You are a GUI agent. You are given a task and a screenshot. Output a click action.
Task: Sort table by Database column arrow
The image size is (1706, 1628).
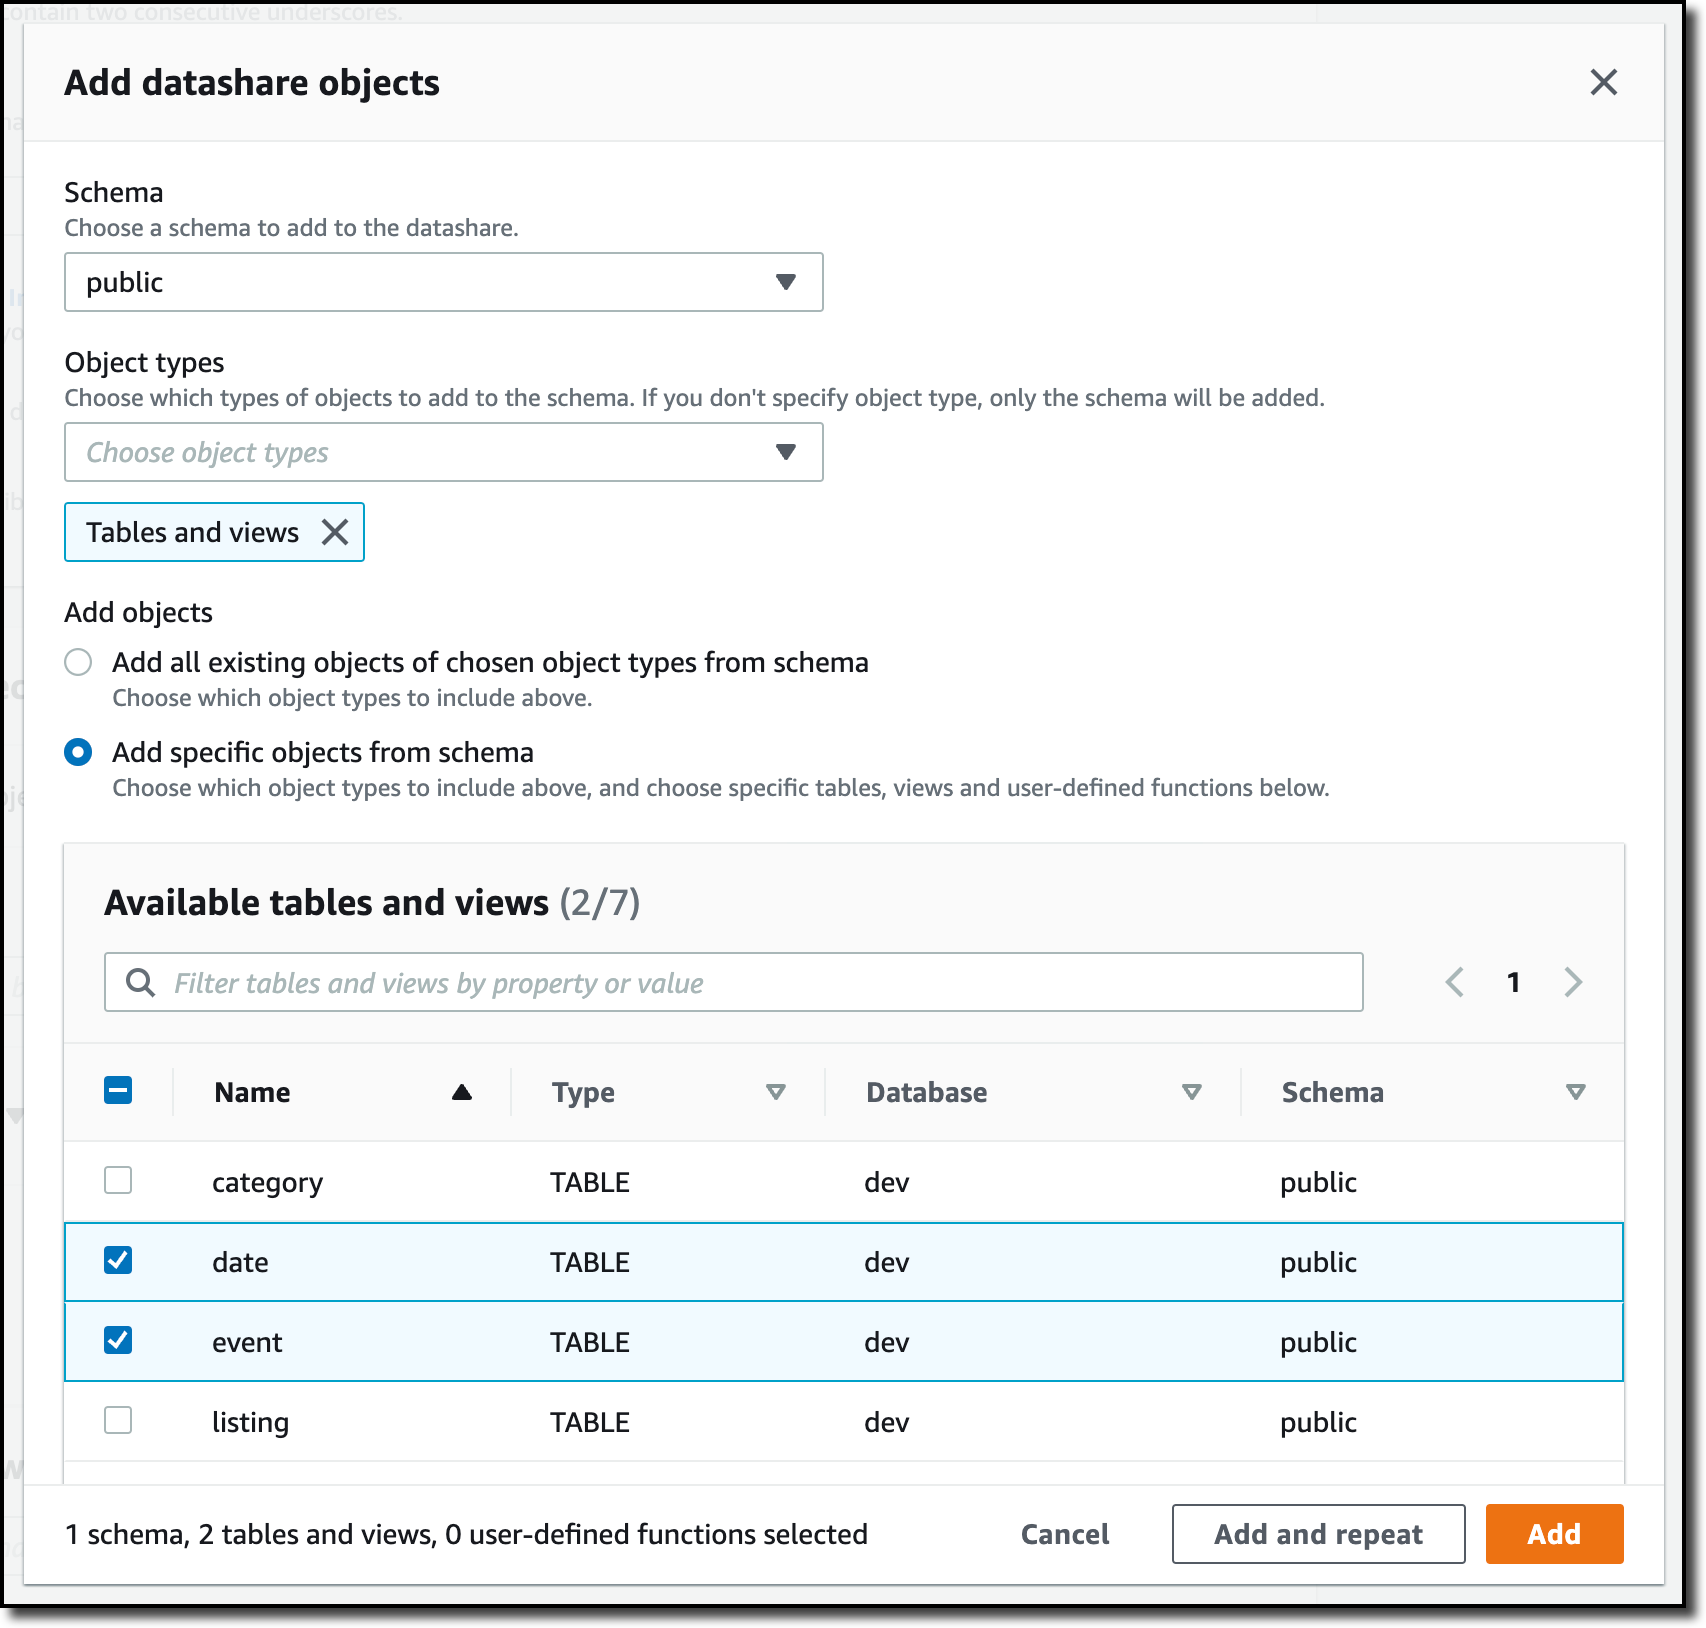1191,1092
